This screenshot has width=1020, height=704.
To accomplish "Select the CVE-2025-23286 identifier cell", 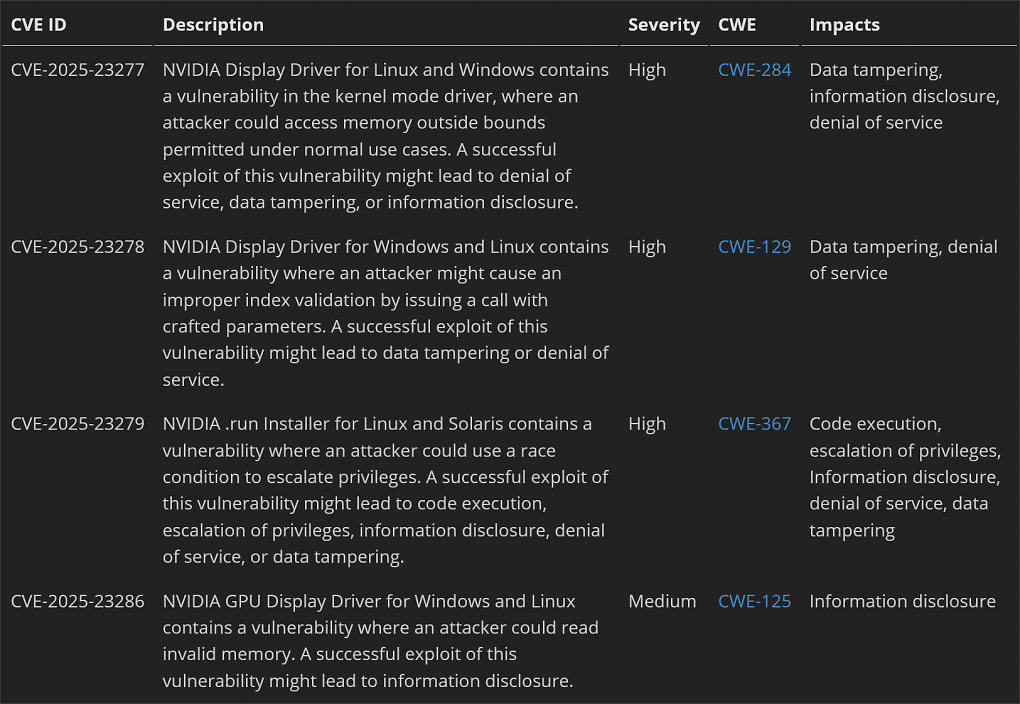I will click(77, 601).
